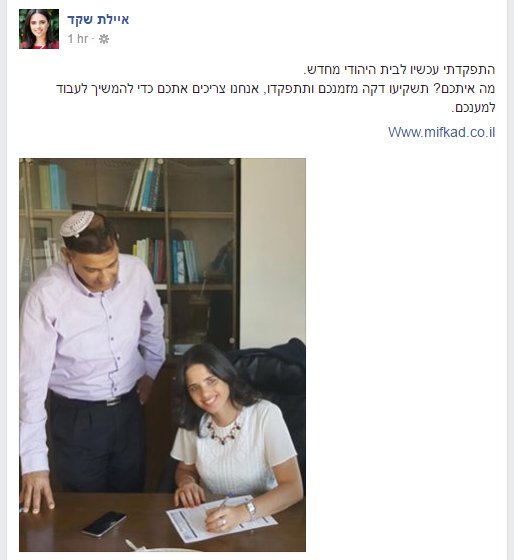The width and height of the screenshot is (514, 560).
Task: Click the custom privacy gear icon
Action: click(104, 39)
